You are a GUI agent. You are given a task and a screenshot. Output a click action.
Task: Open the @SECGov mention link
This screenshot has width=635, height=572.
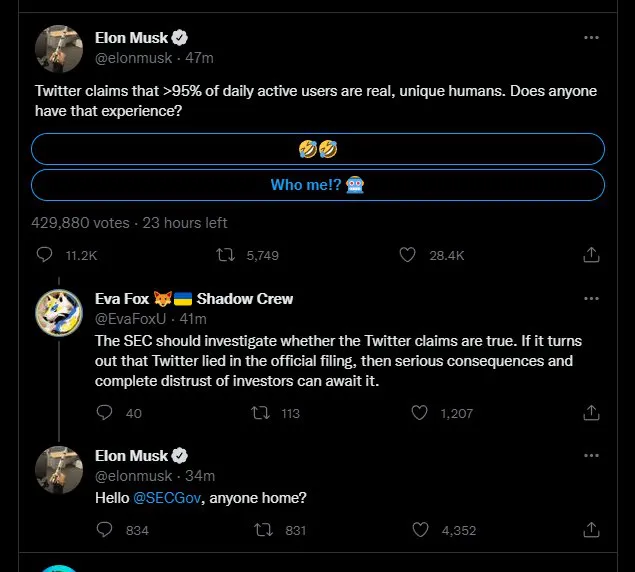tap(165, 497)
